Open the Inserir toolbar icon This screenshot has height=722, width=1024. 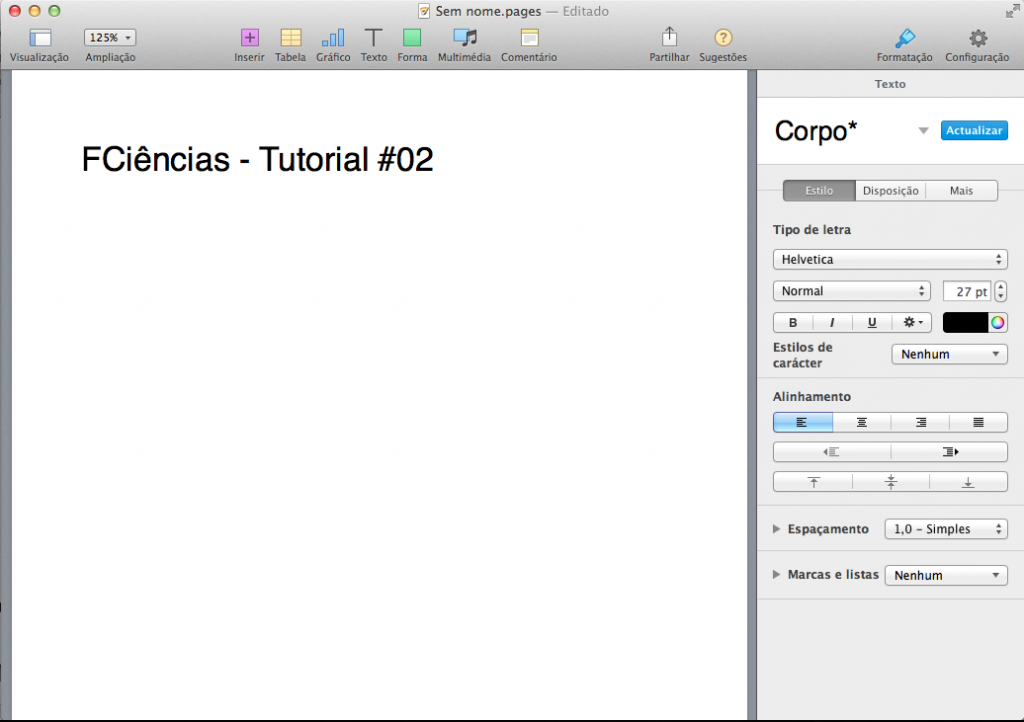249,38
